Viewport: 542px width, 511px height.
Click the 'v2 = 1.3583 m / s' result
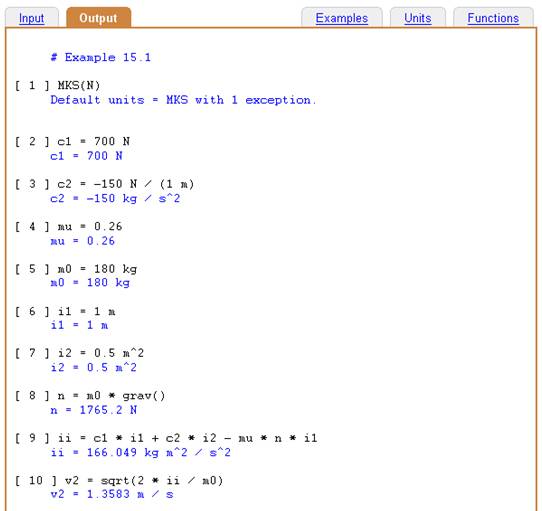pyautogui.click(x=112, y=494)
